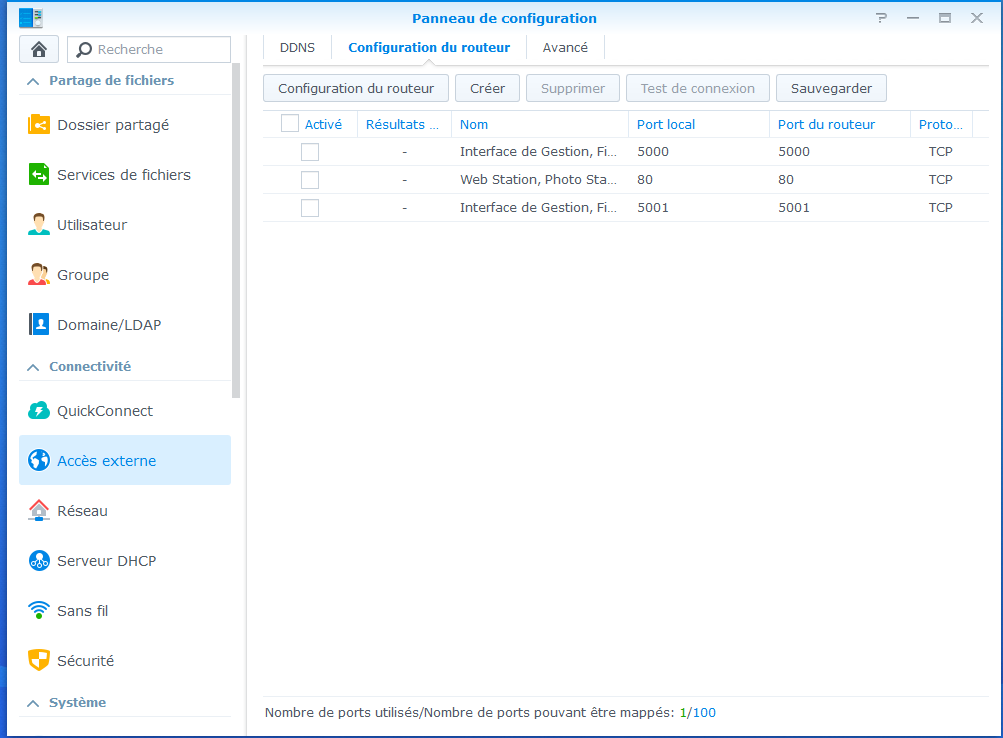Enable the port 5000 rule checkbox

[310, 152]
